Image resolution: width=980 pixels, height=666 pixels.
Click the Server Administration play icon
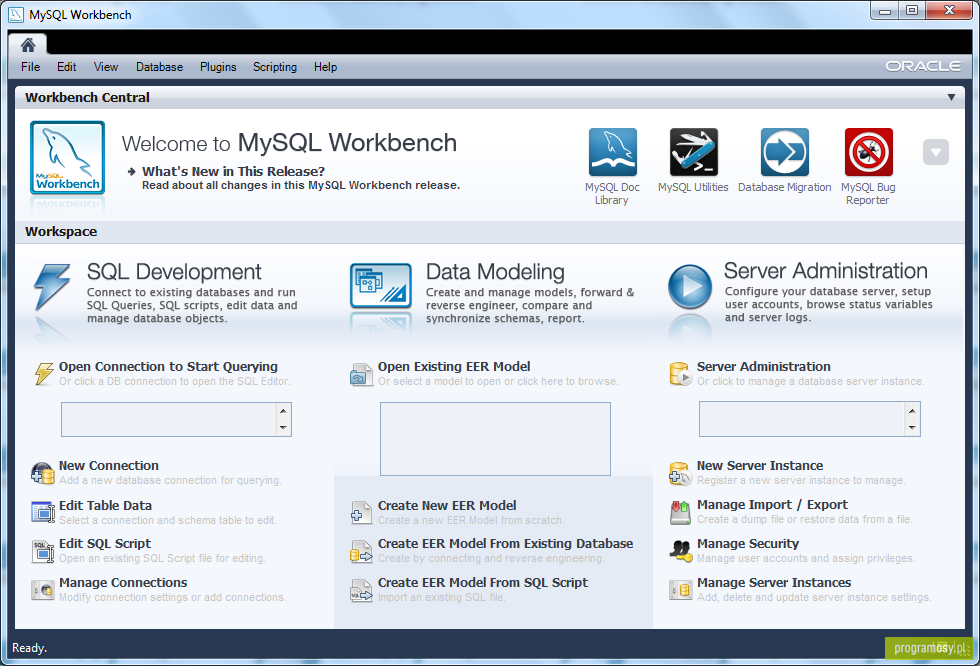click(x=690, y=287)
